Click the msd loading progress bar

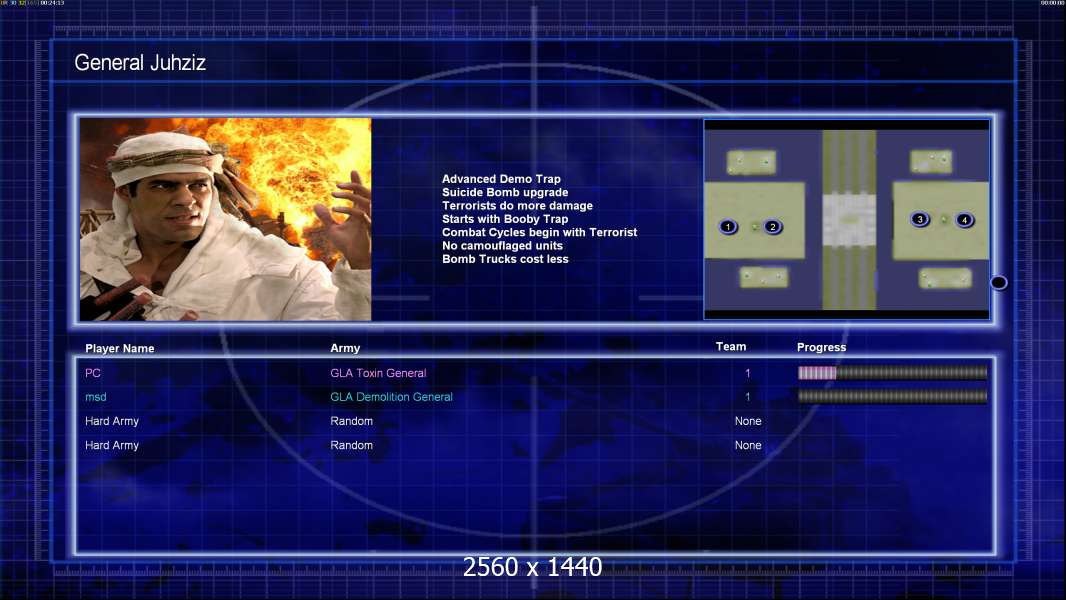click(x=893, y=396)
